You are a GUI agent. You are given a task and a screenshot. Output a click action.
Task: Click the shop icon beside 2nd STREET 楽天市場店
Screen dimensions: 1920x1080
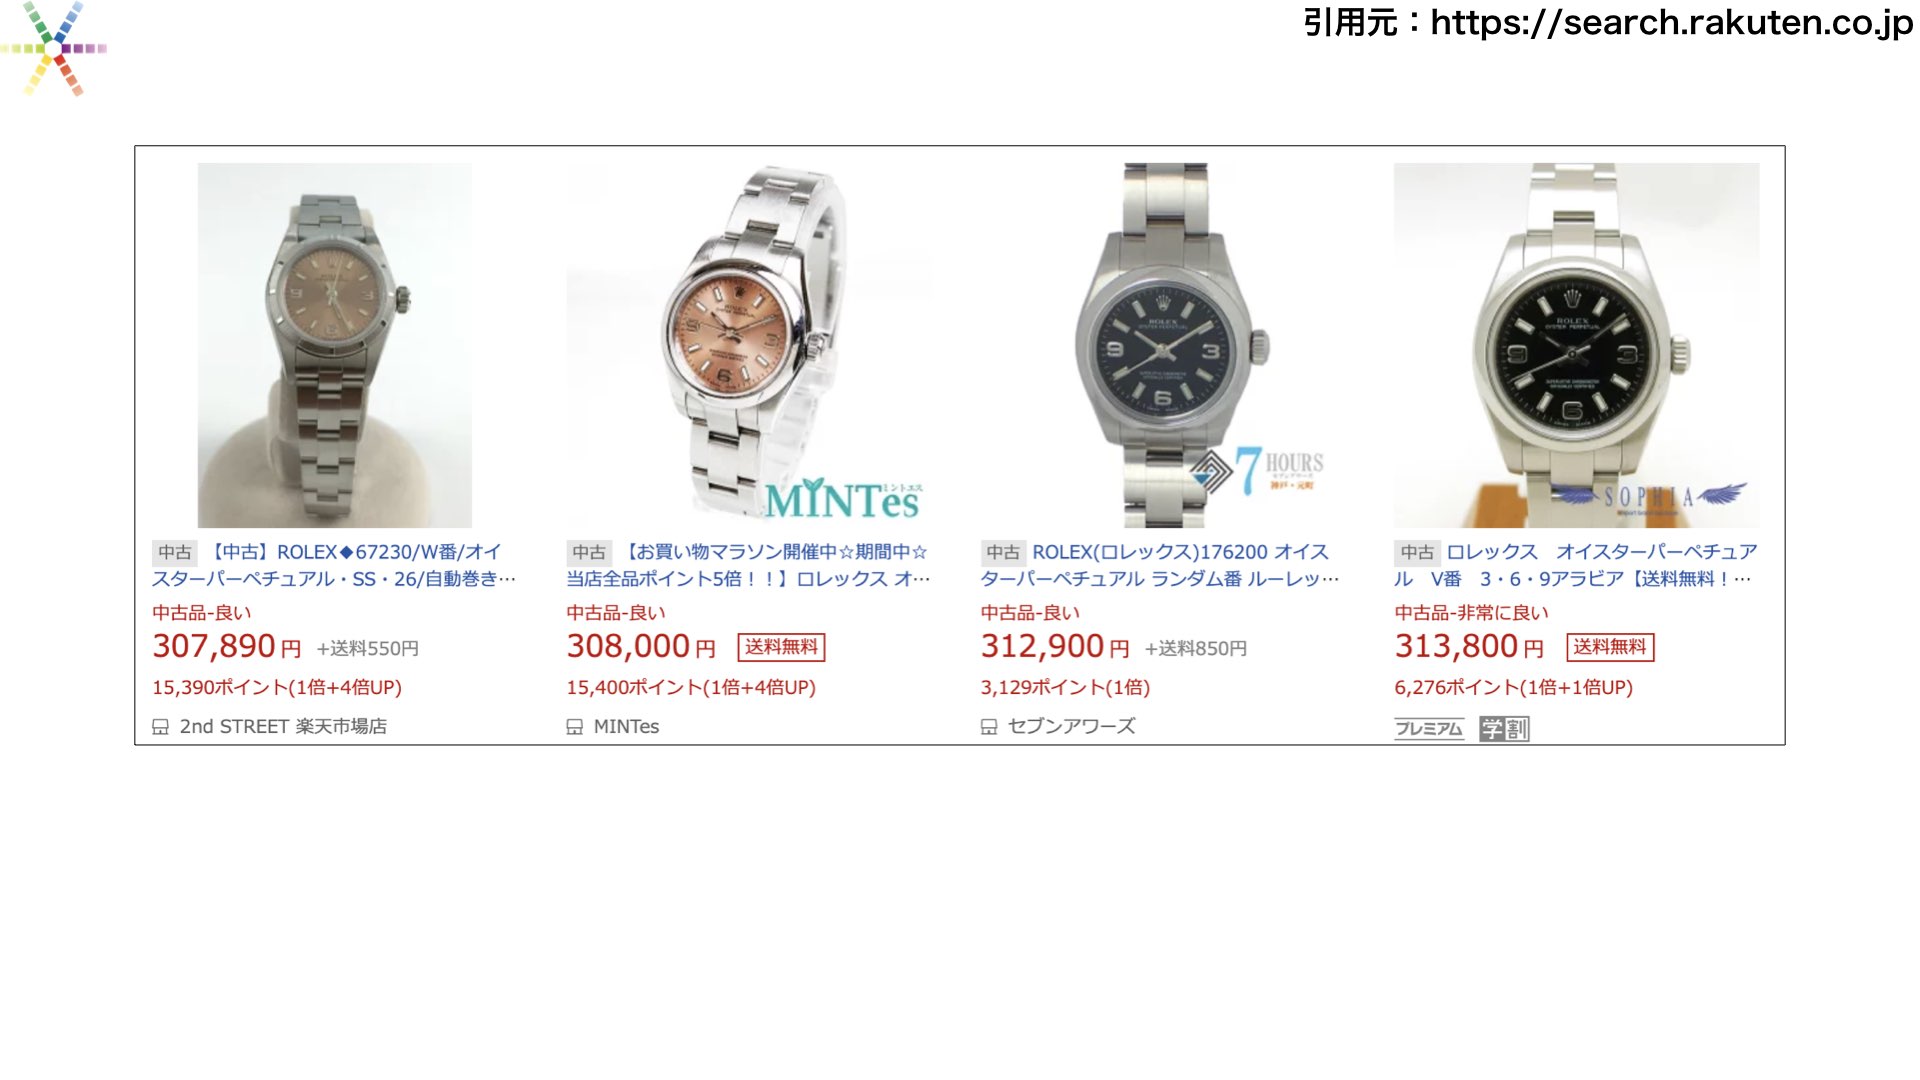[160, 727]
